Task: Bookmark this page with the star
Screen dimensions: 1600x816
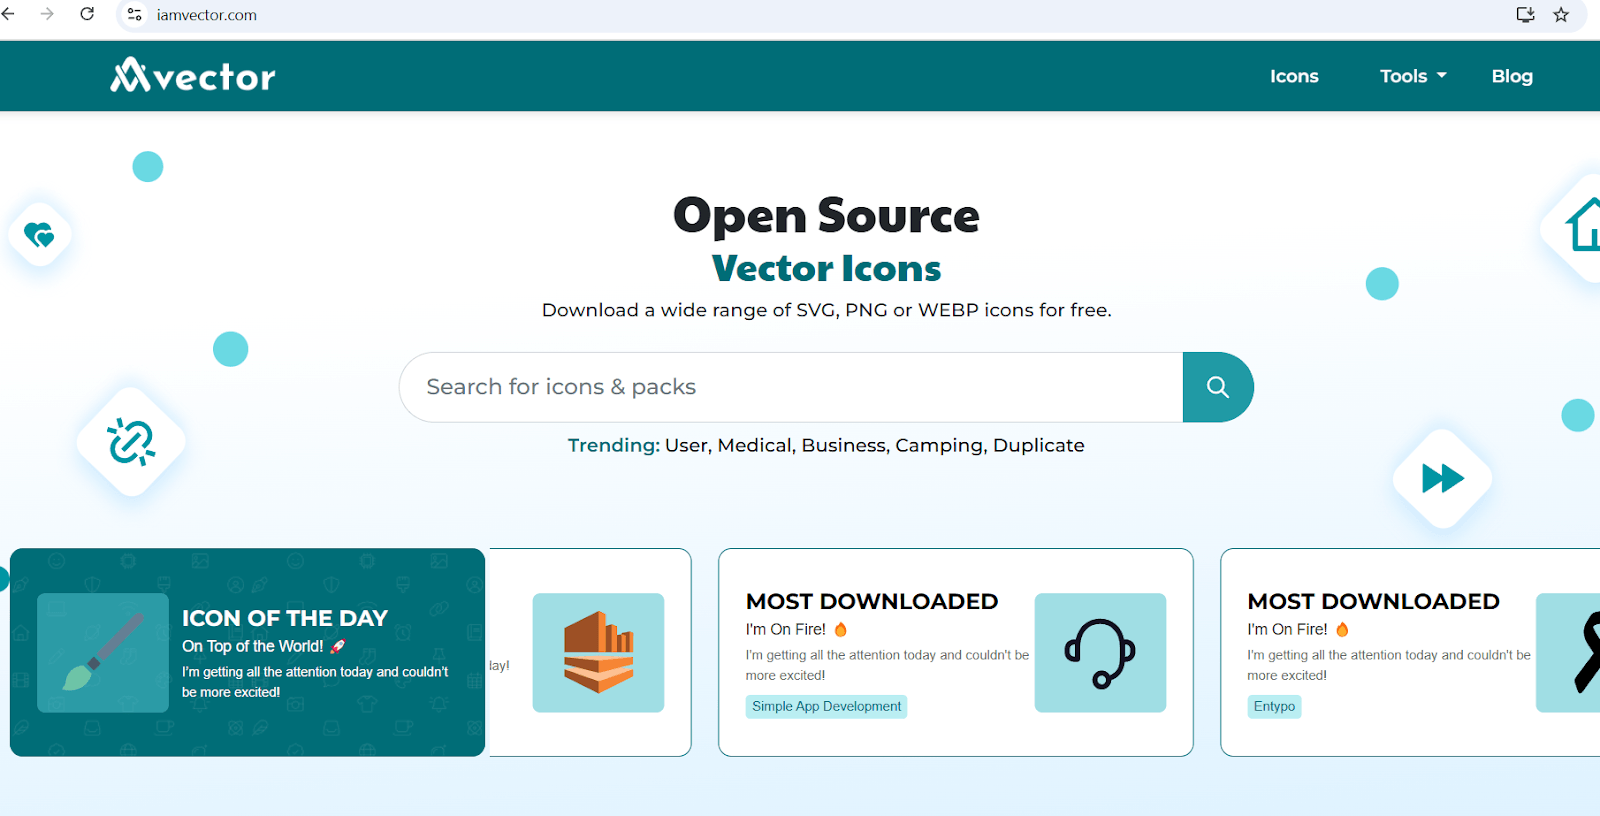Action: (1561, 14)
